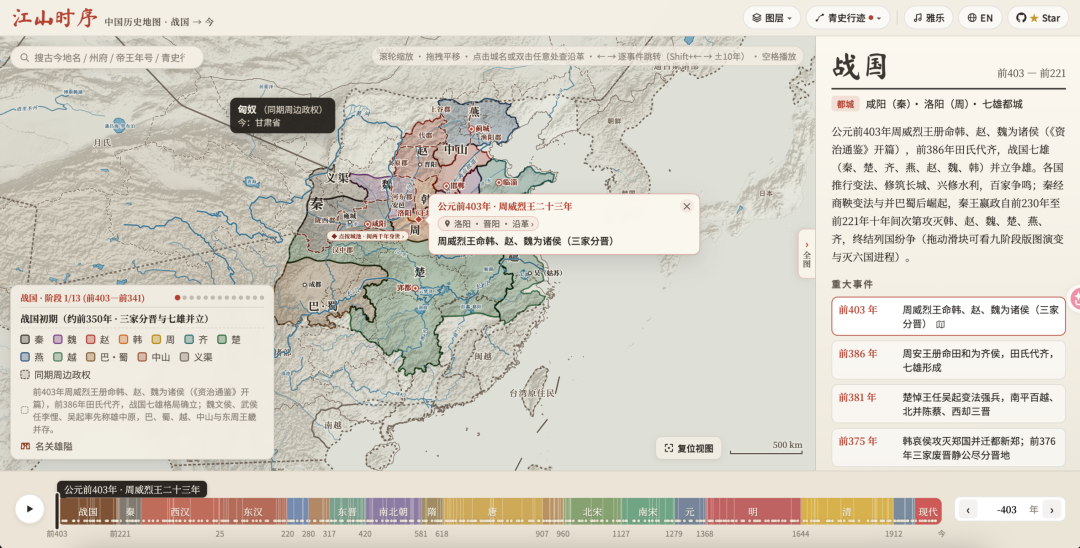Click the 名关雄隘 passes legend item

click(x=47, y=446)
